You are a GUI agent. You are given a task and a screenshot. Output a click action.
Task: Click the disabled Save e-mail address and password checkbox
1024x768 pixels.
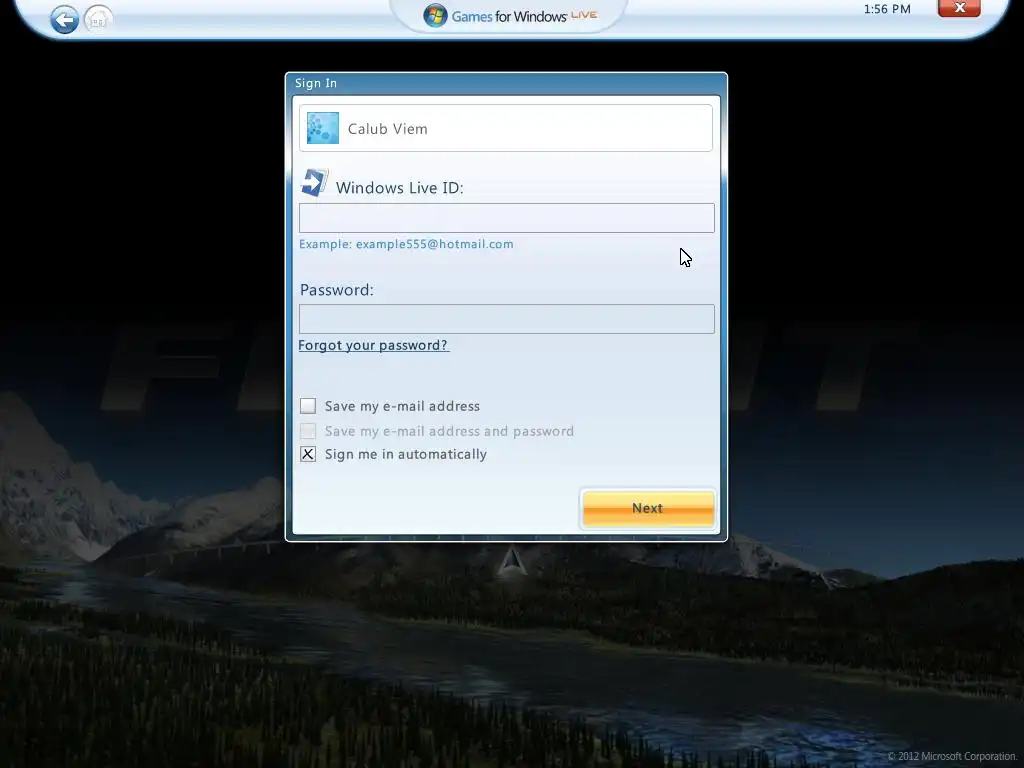(308, 430)
